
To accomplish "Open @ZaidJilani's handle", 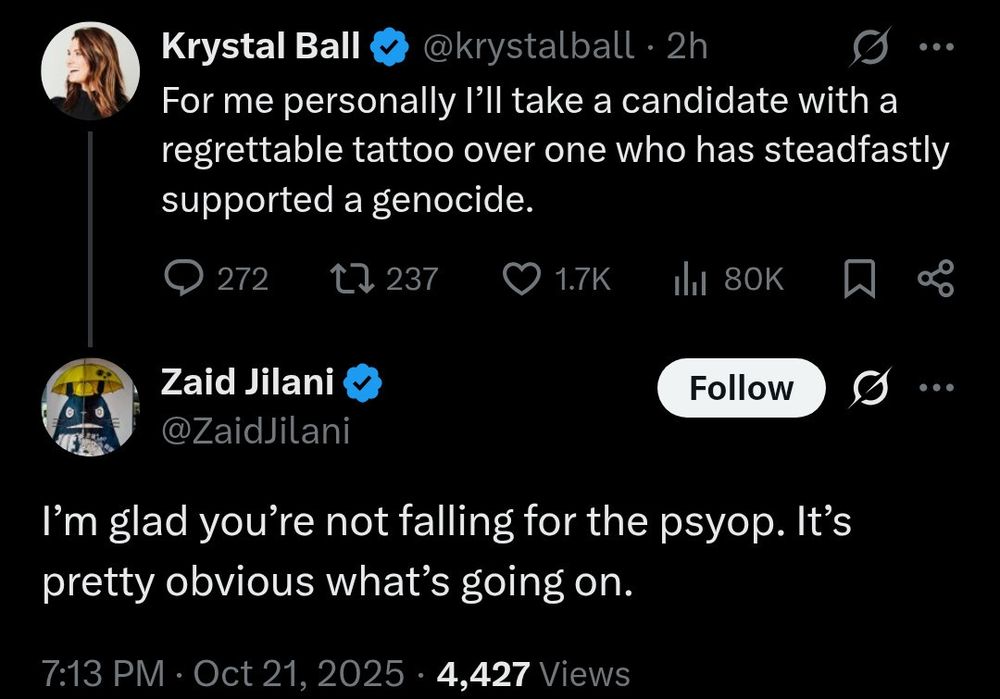I will pos(257,430).
